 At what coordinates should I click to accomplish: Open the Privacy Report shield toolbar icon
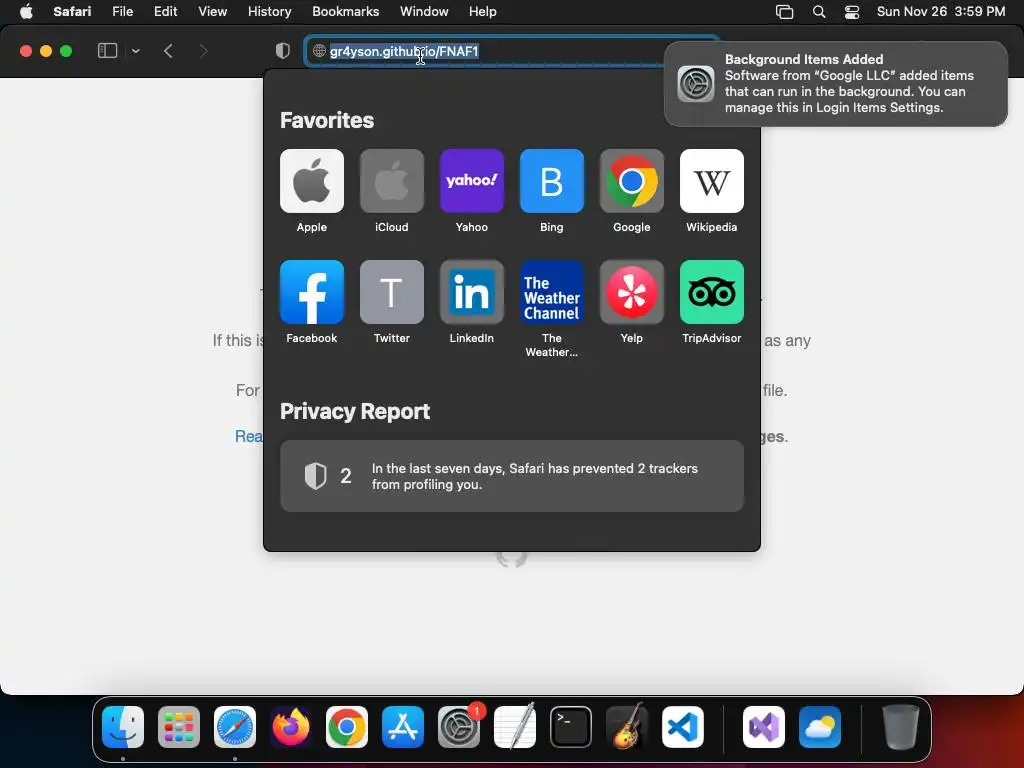click(283, 51)
